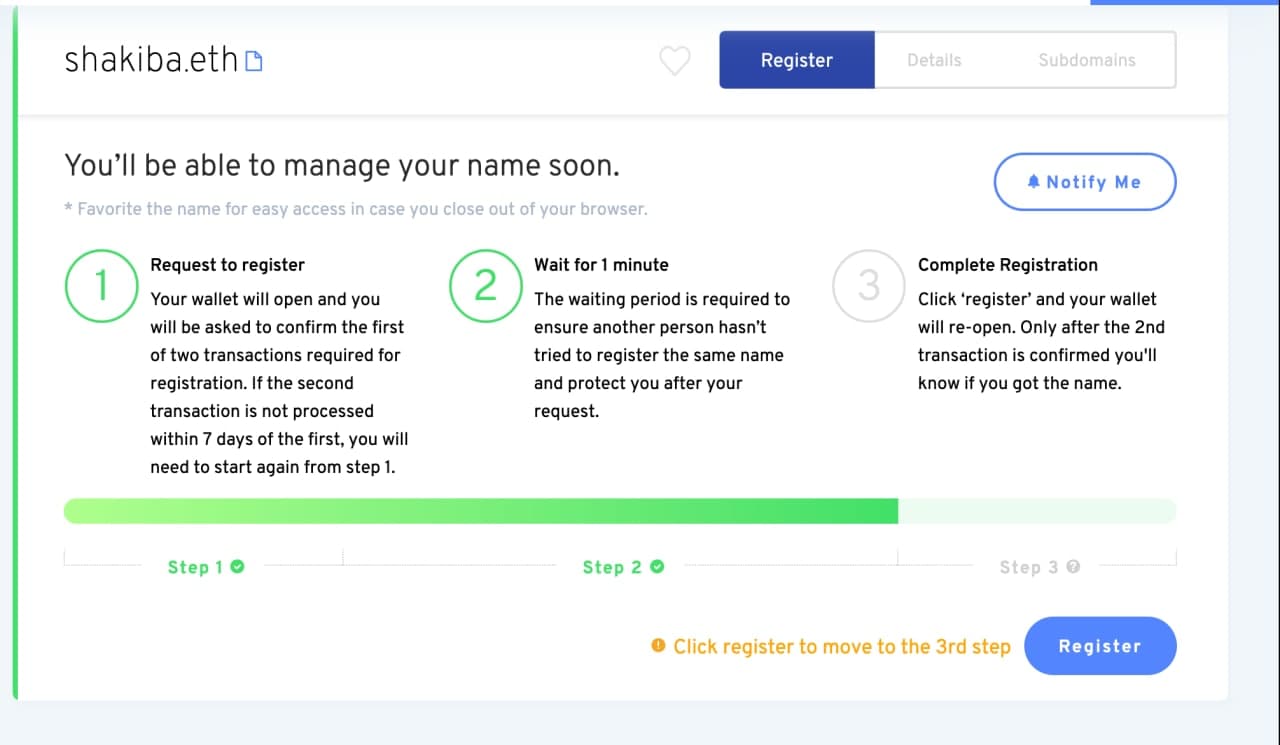
Task: Click orange warning icon beside register hint
Action: (x=658, y=646)
